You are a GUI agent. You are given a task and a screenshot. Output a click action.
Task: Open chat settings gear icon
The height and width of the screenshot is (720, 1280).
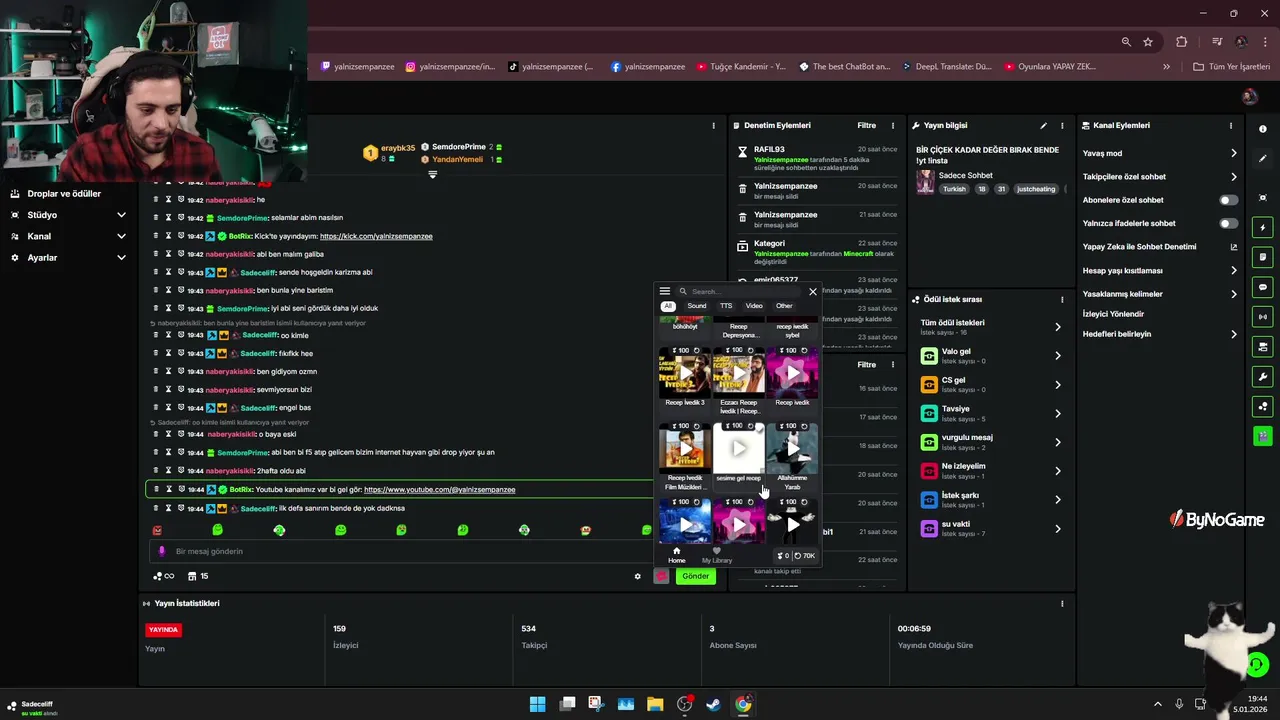tap(638, 576)
